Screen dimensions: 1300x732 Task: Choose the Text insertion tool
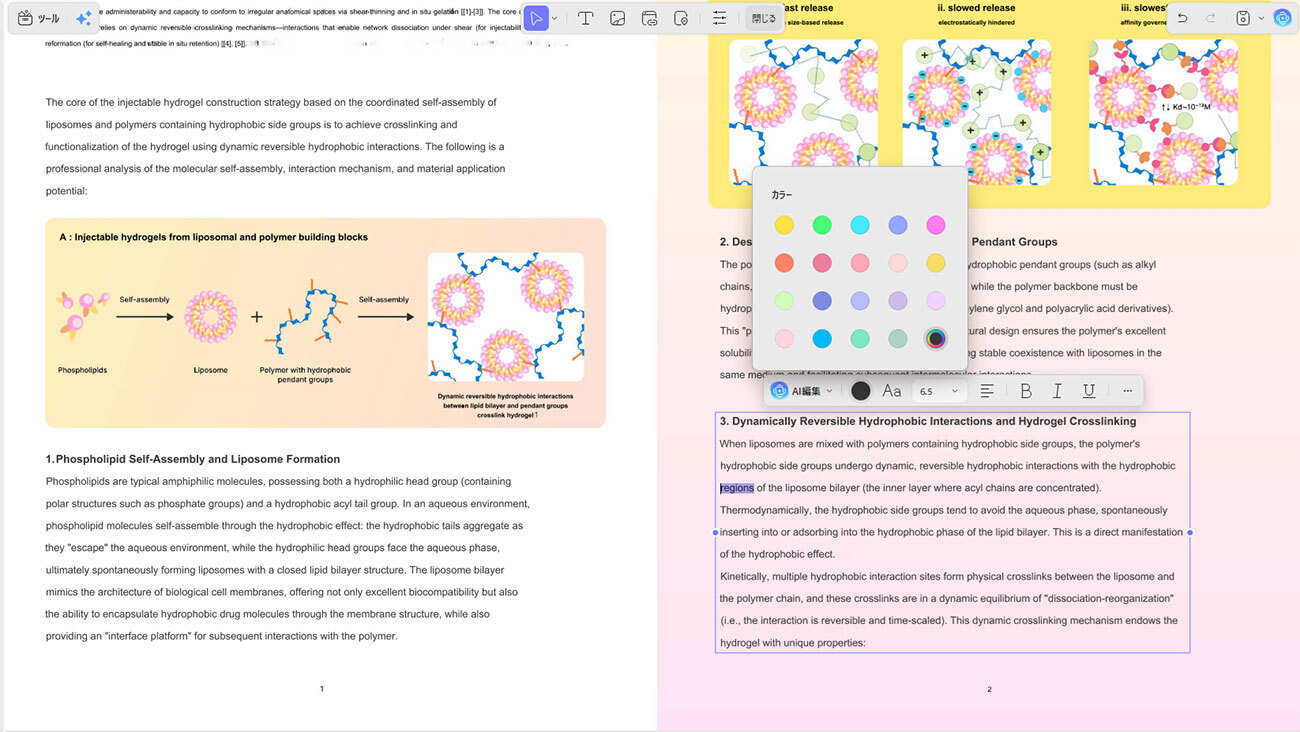[586, 18]
